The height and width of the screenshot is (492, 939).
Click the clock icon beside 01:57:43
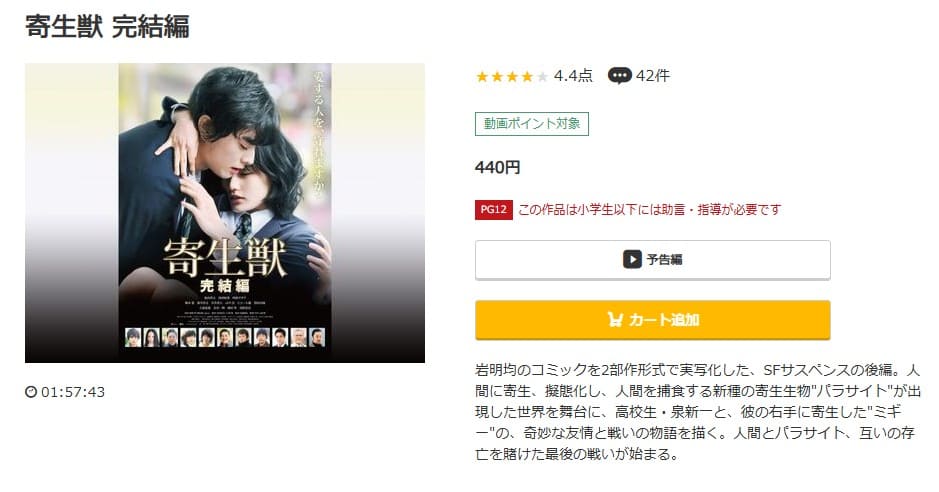tap(31, 391)
